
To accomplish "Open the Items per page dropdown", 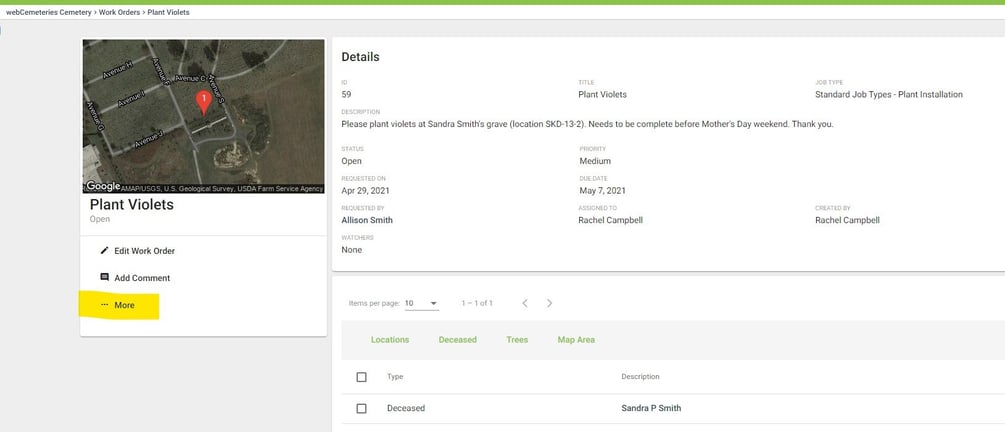I will coord(422,303).
